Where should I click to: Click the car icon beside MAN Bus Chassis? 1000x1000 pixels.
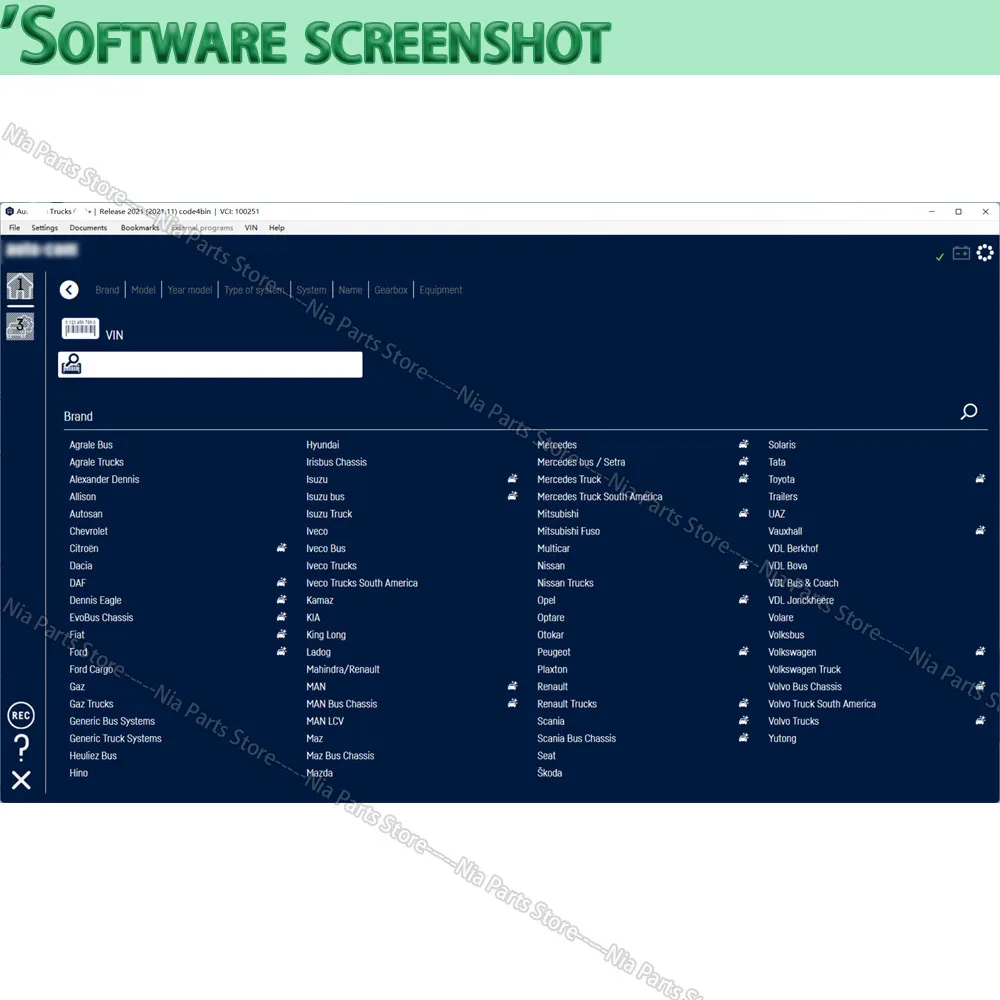click(x=512, y=703)
